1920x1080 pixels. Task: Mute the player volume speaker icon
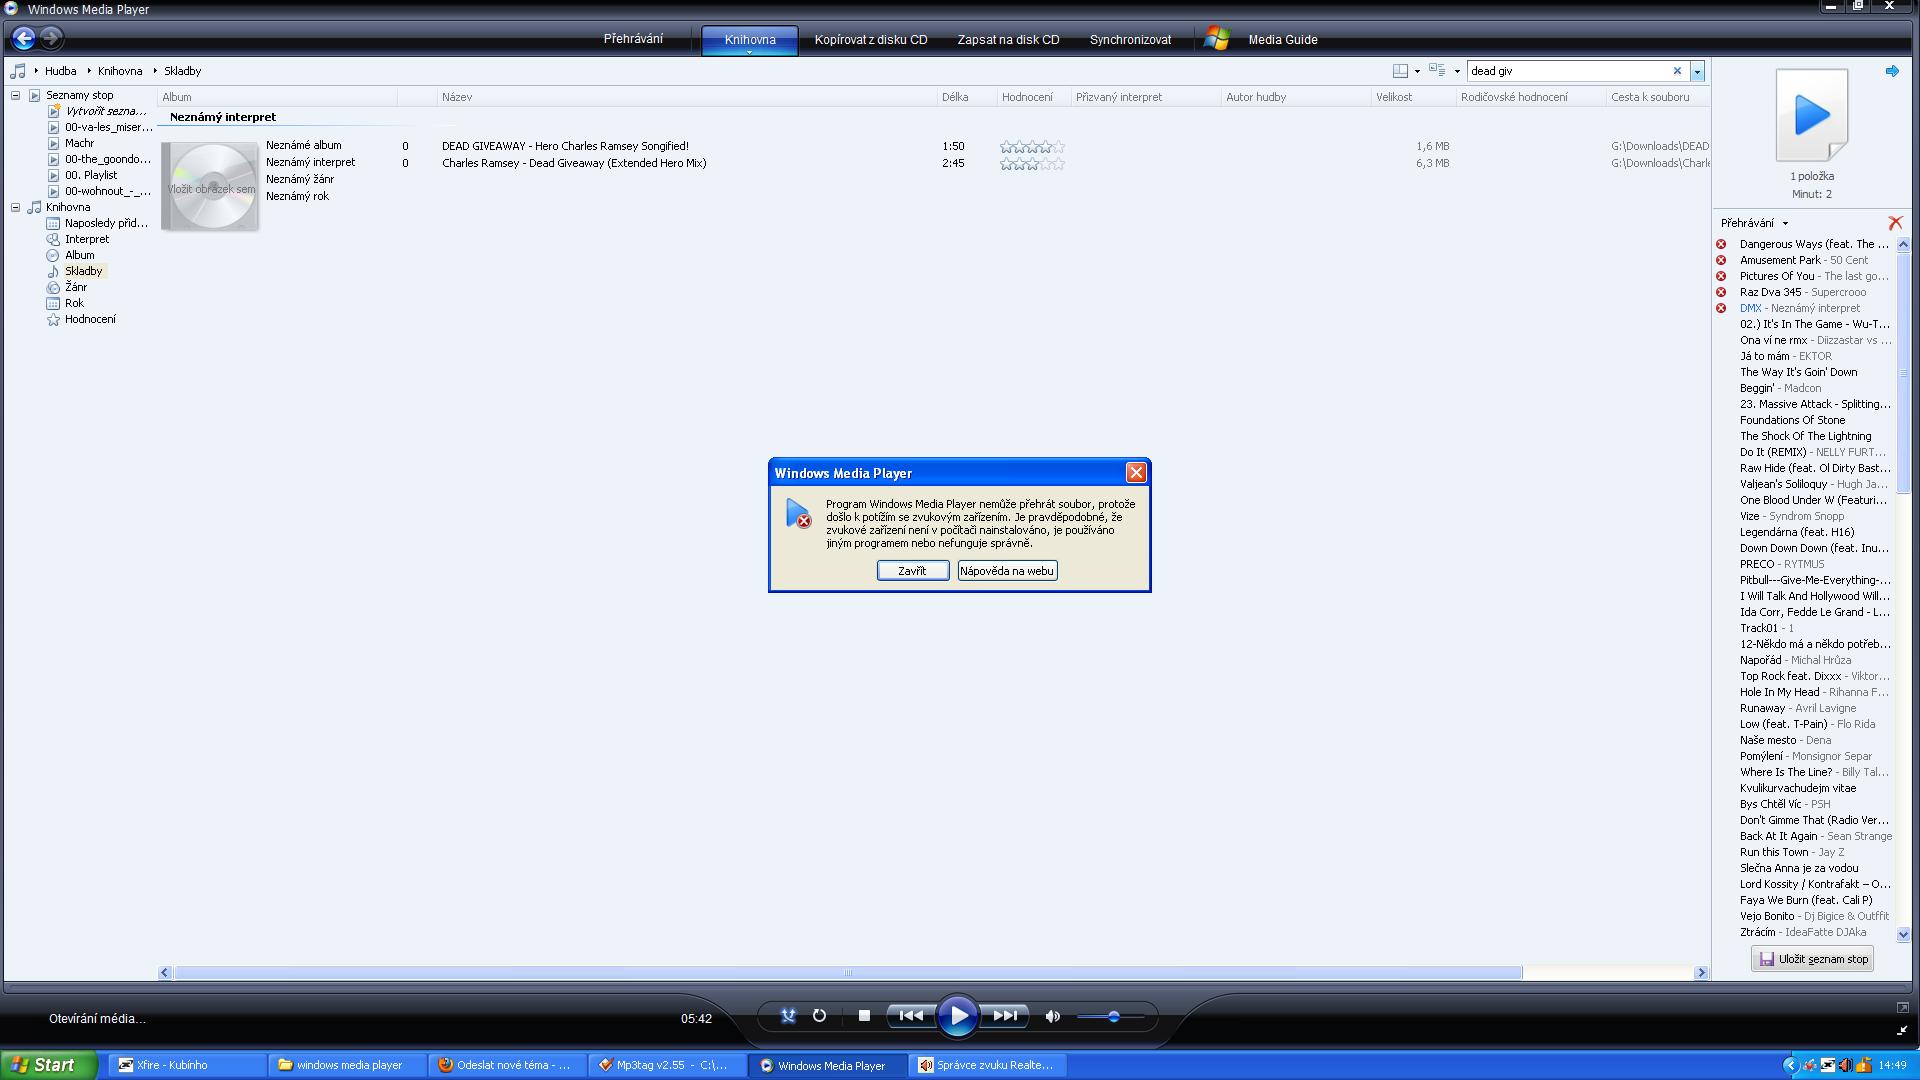[1052, 1016]
